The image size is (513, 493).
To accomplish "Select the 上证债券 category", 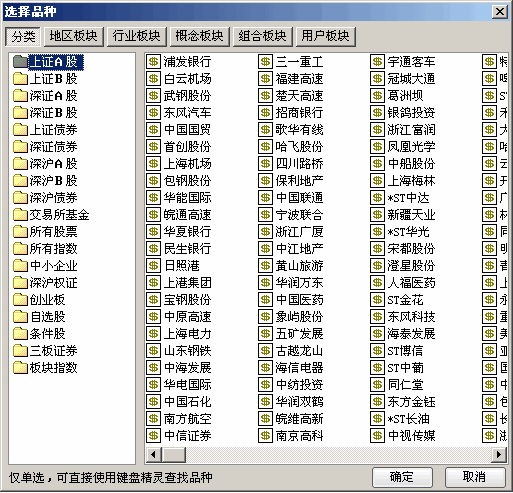I will (53, 130).
